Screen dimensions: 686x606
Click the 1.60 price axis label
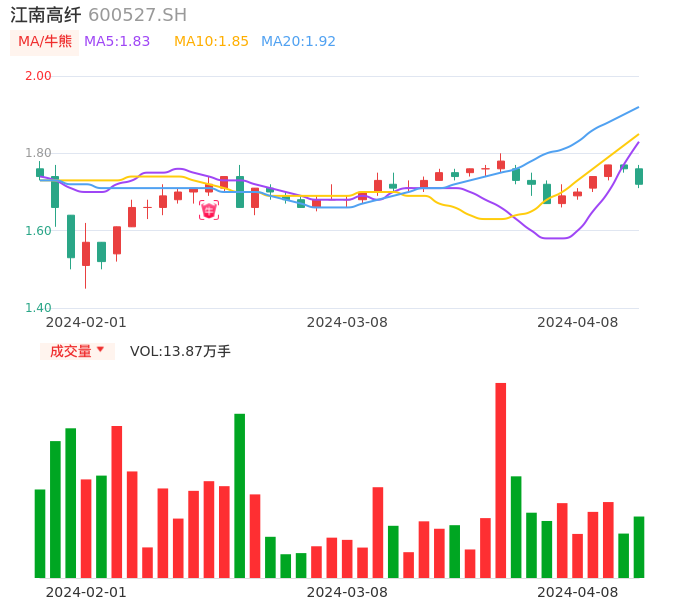click(38, 231)
